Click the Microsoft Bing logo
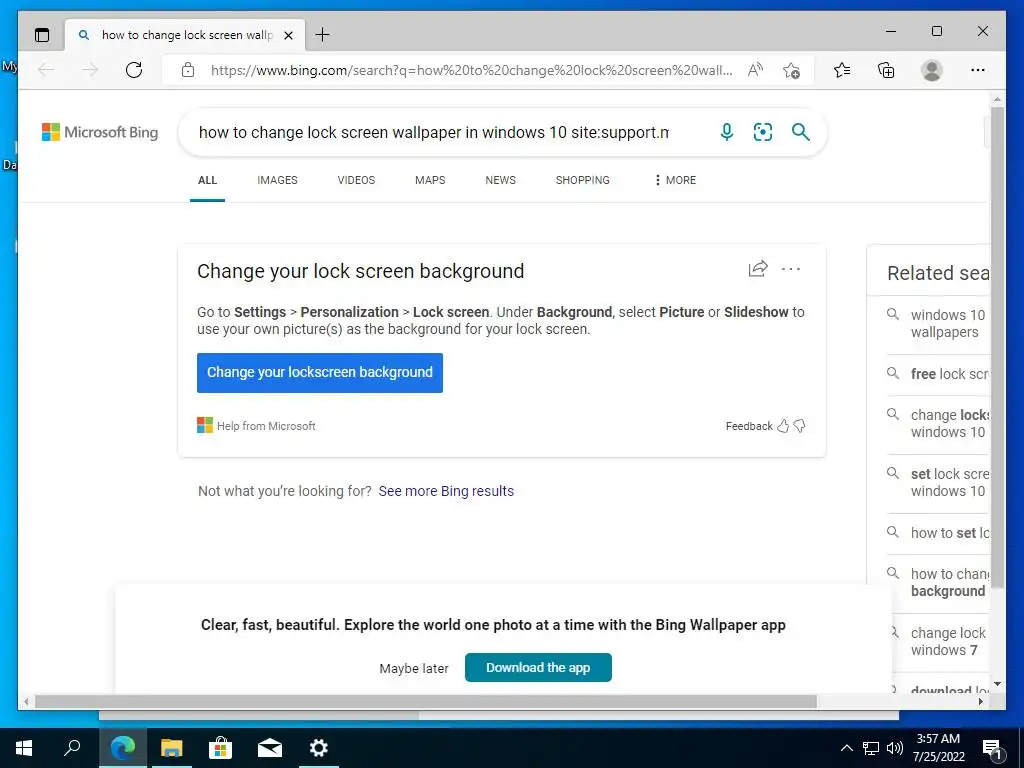1024x768 pixels. click(x=100, y=132)
